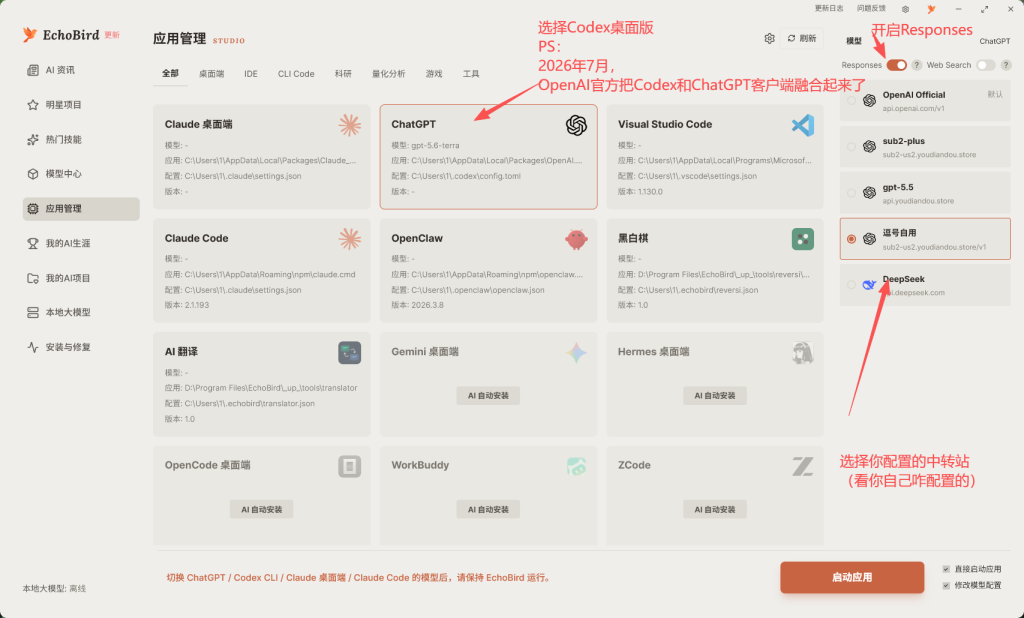Click the Visual Studio Code logo icon
Screen dimensions: 1024x618
803,125
